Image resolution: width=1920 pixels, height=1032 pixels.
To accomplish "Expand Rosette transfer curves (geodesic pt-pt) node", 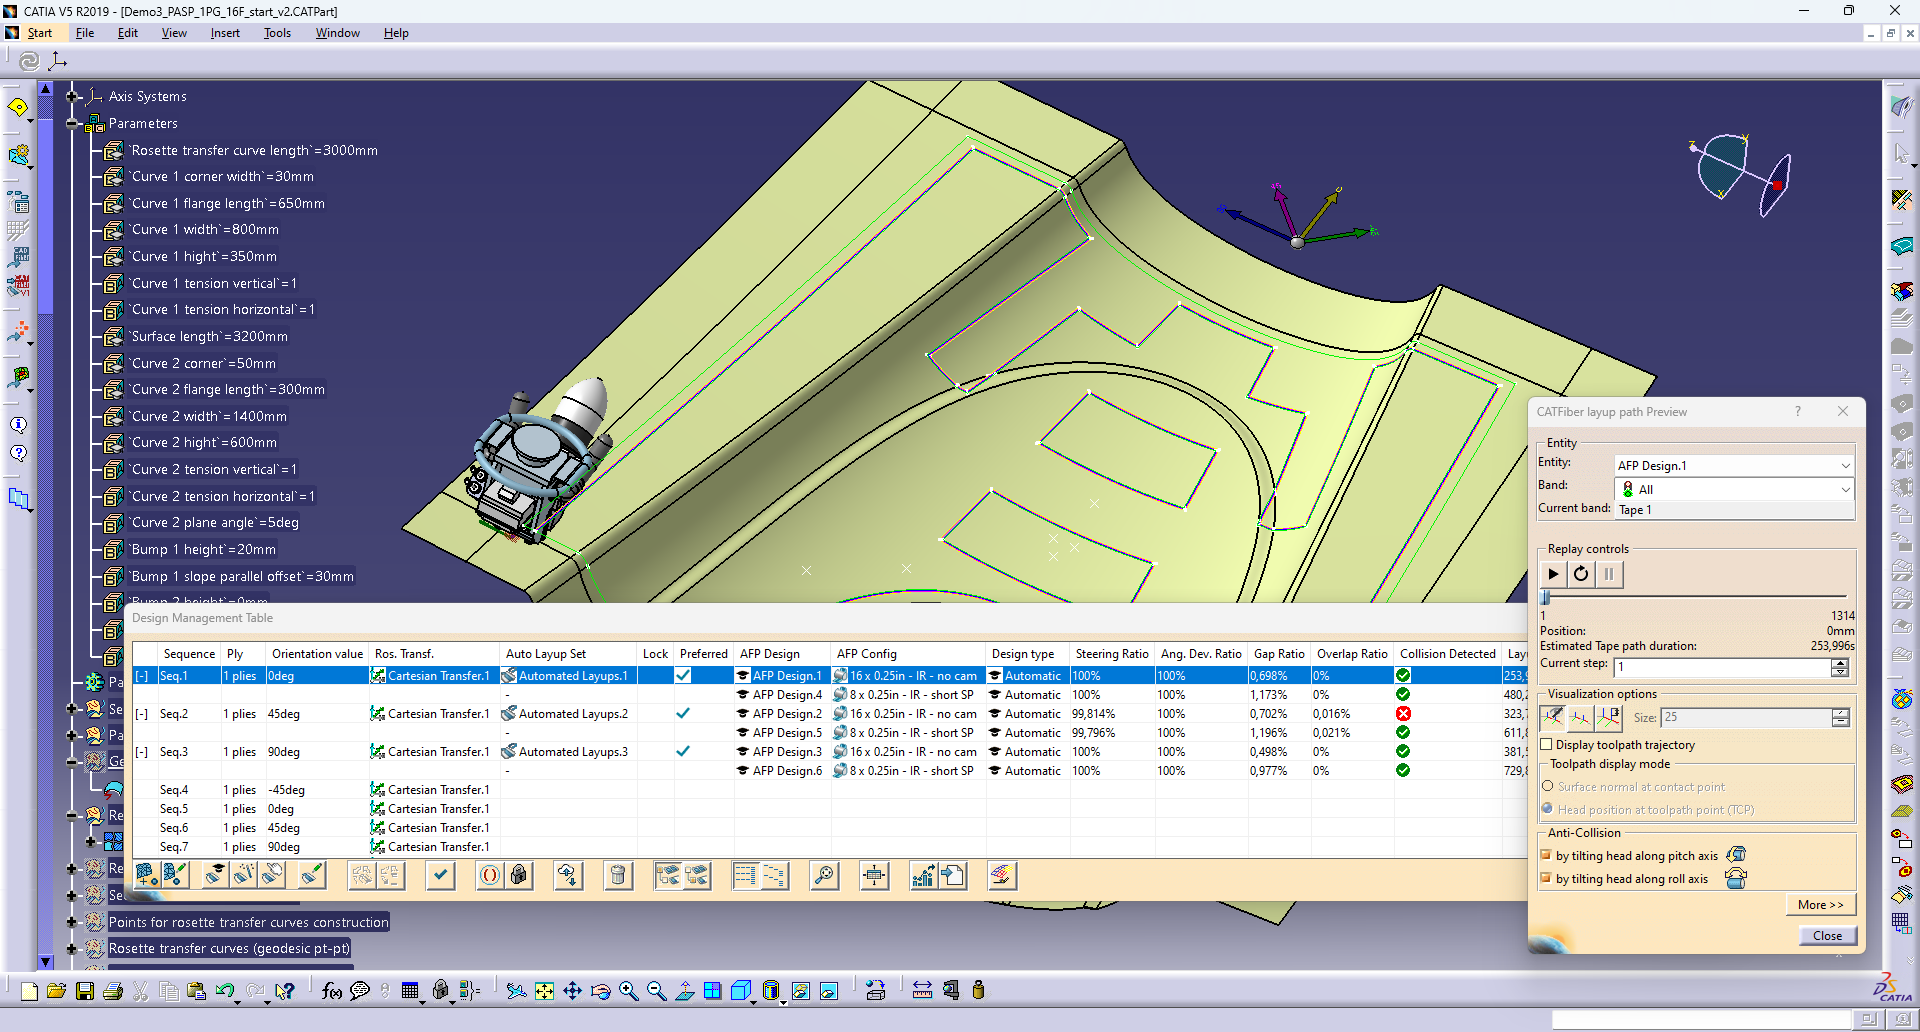I will [72, 948].
